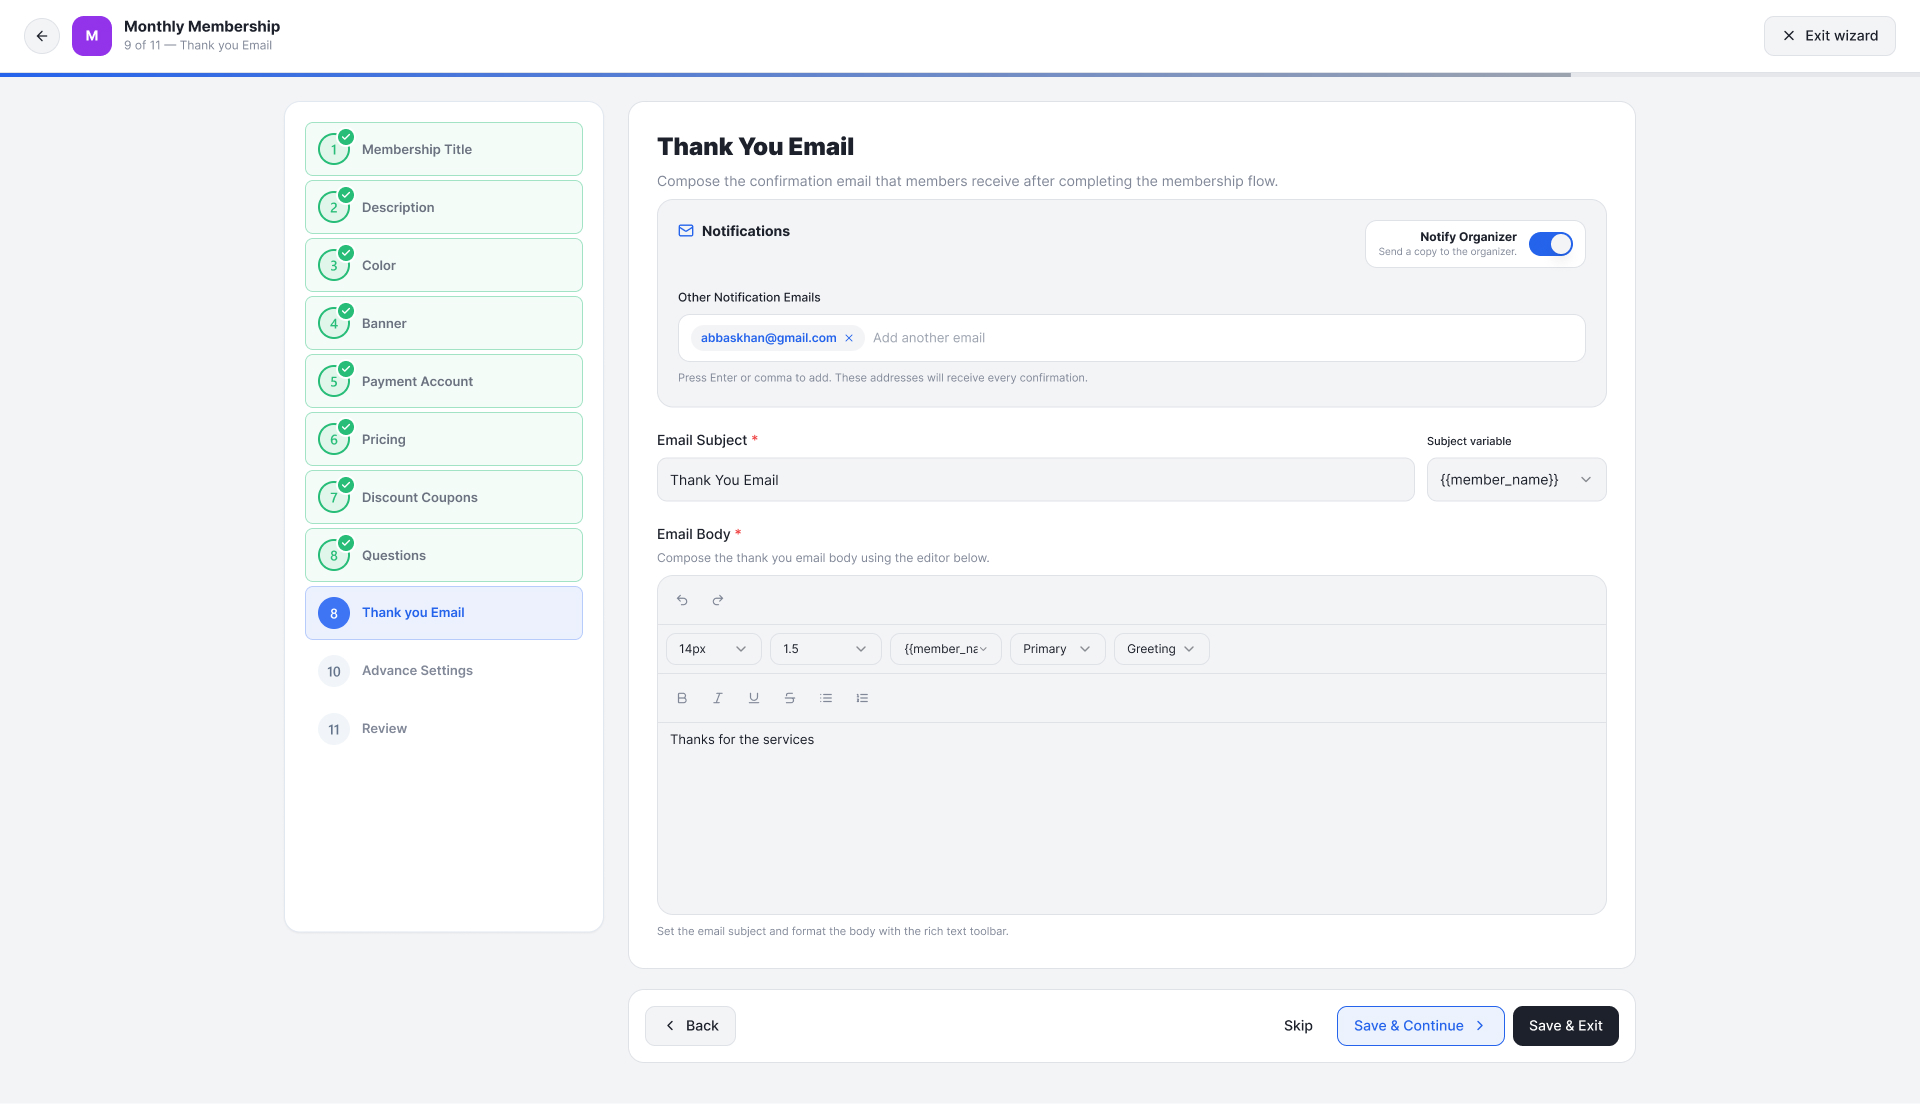Go to the Payment Account step
The height and width of the screenshot is (1104, 1920).
(x=444, y=381)
